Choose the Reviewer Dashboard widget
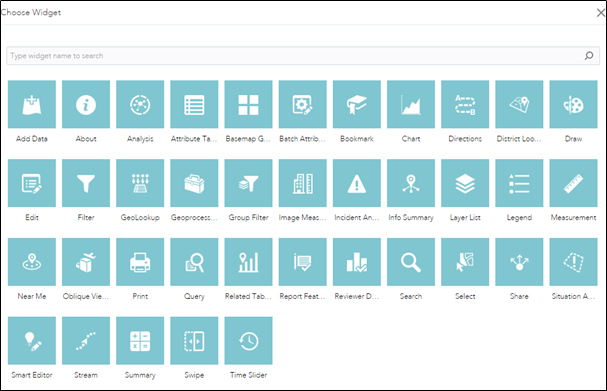607x391 pixels. 357,262
